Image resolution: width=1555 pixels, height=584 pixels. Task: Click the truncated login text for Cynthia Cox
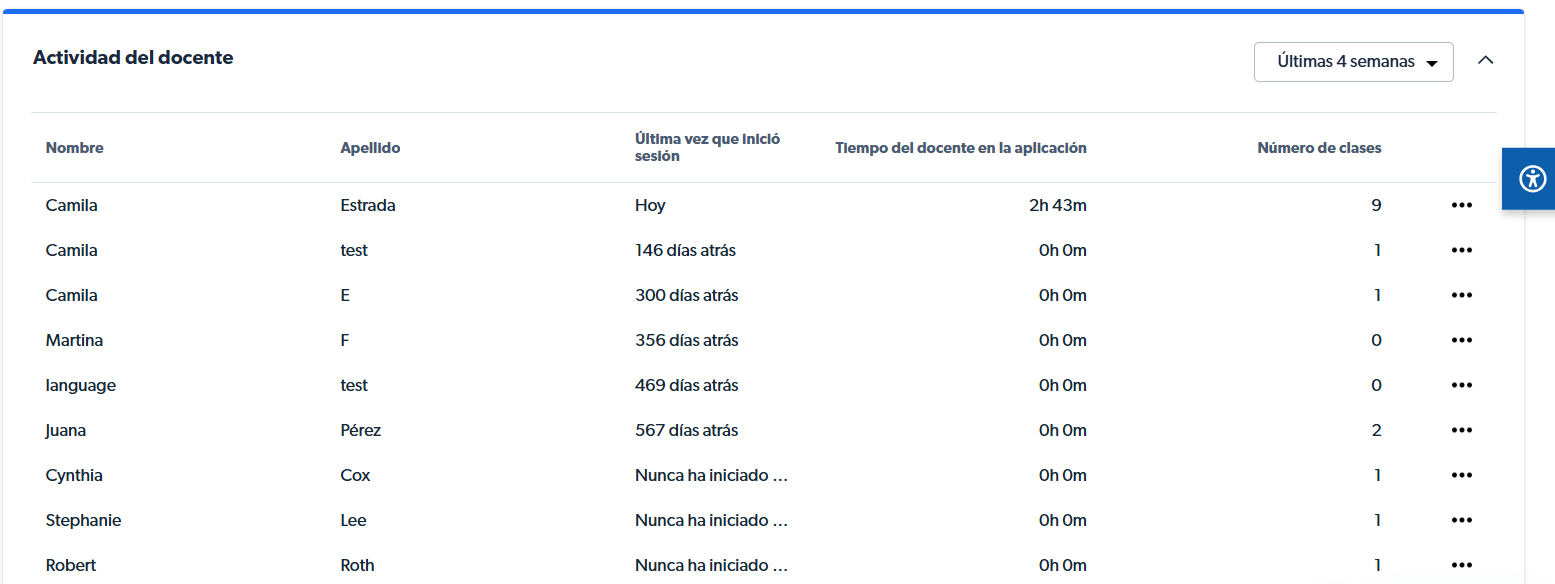(711, 475)
